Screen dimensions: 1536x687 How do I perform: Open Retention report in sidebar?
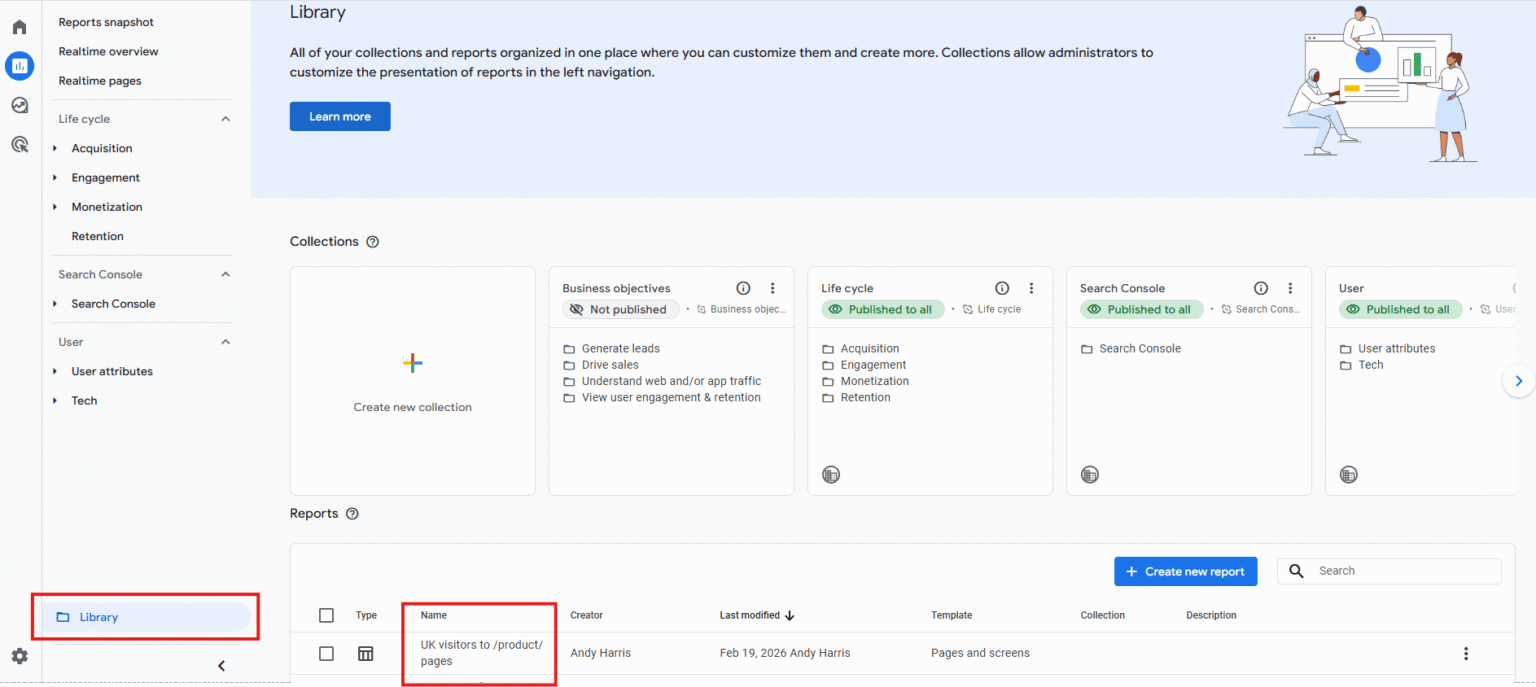tap(98, 237)
